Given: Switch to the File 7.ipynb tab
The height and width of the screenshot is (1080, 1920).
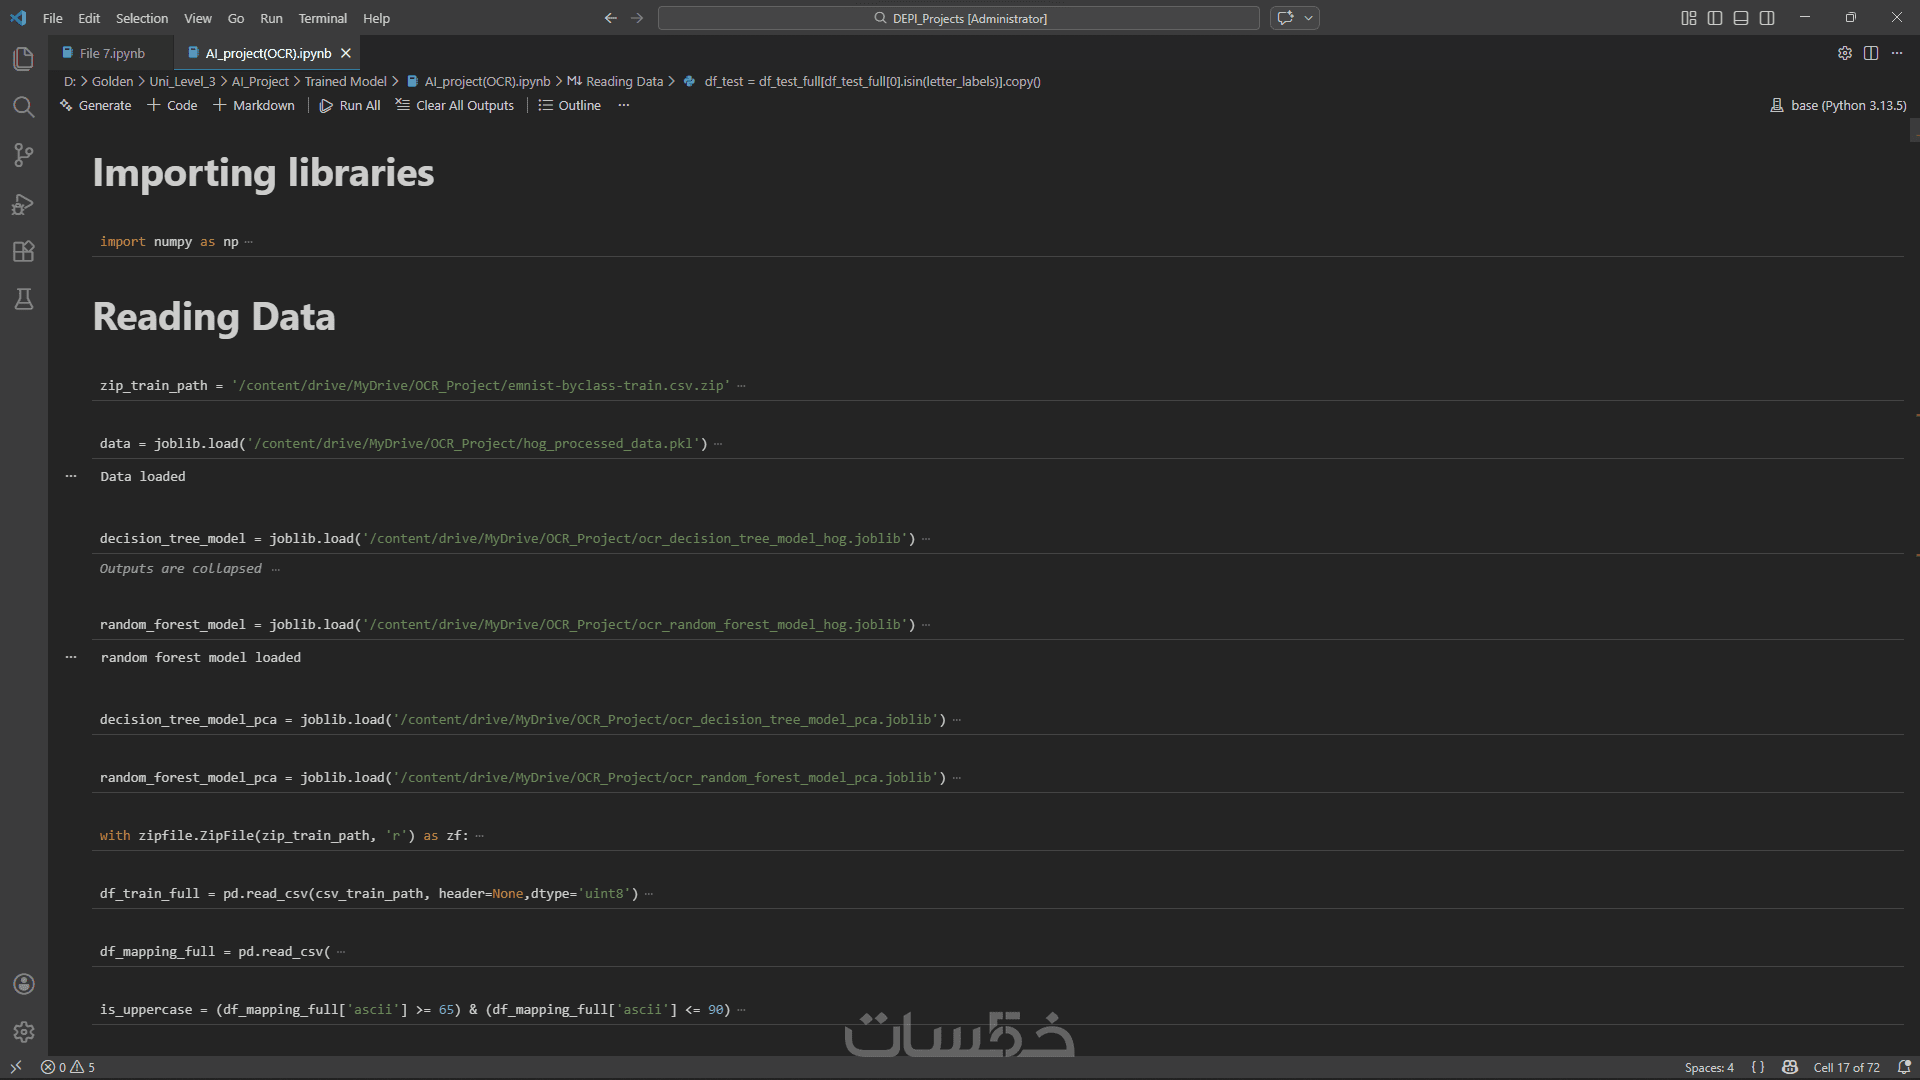Looking at the screenshot, I should [x=111, y=53].
